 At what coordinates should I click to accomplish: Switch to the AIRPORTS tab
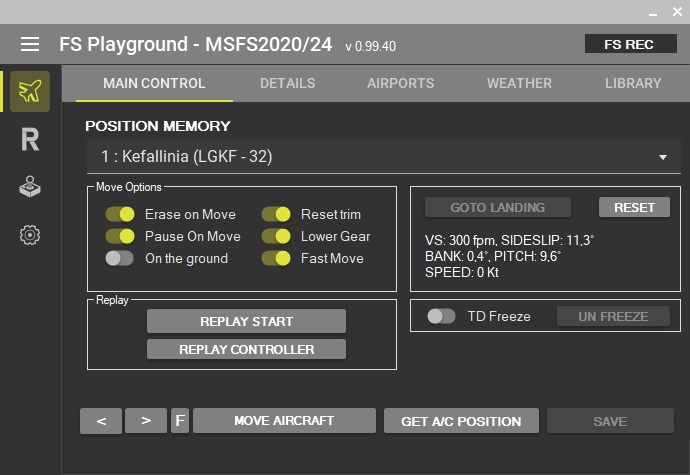[x=400, y=83]
